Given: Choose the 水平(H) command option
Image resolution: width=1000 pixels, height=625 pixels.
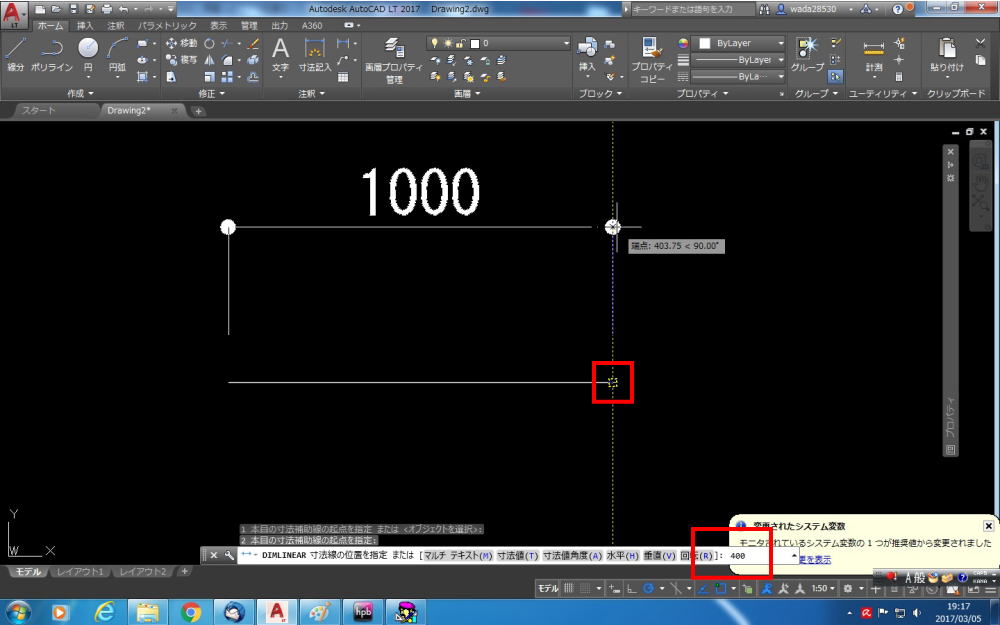Looking at the screenshot, I should coord(622,555).
